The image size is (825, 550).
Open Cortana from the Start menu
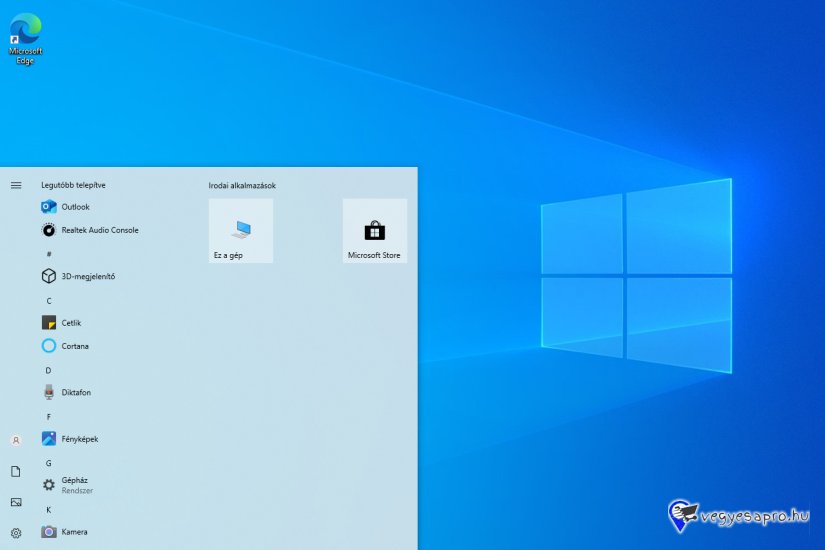point(74,346)
